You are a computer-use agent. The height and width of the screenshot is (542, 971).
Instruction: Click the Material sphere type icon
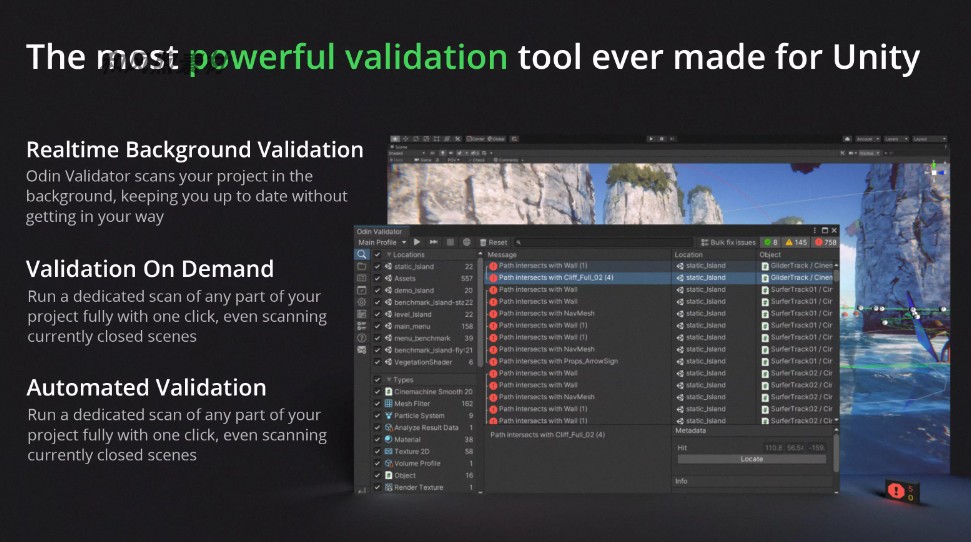[389, 440]
